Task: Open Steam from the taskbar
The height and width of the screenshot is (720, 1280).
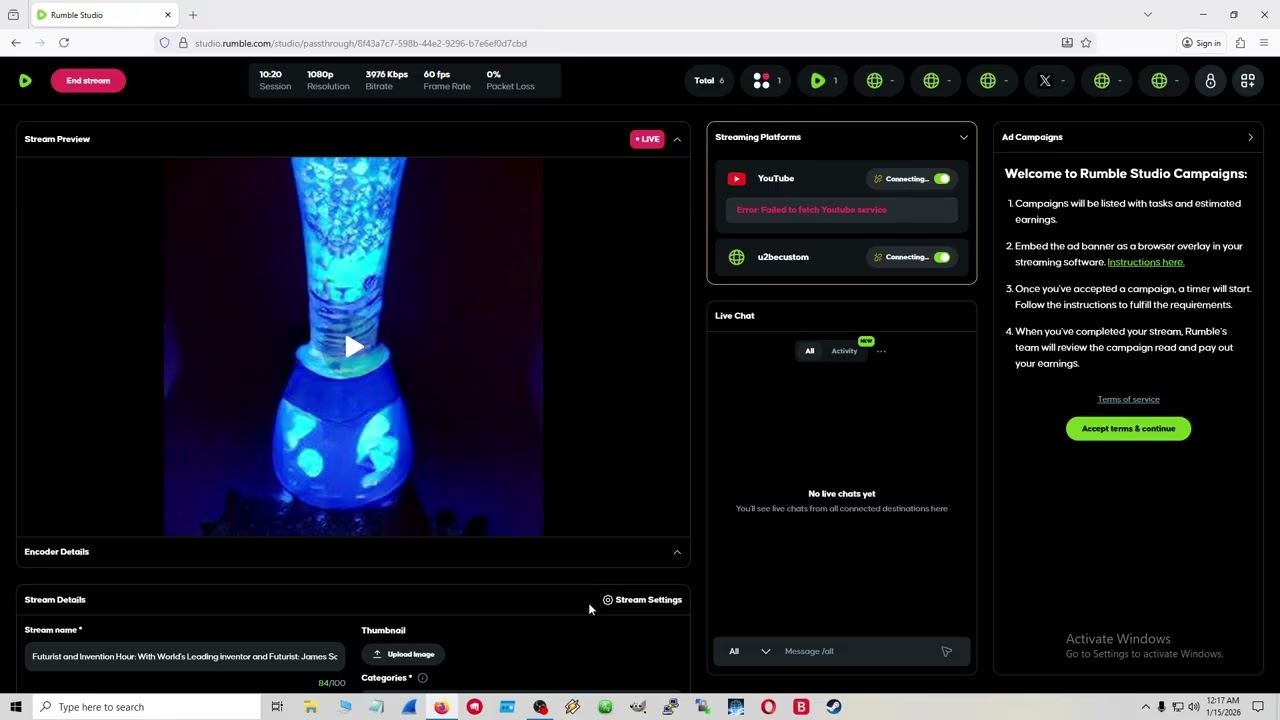Action: (x=833, y=707)
